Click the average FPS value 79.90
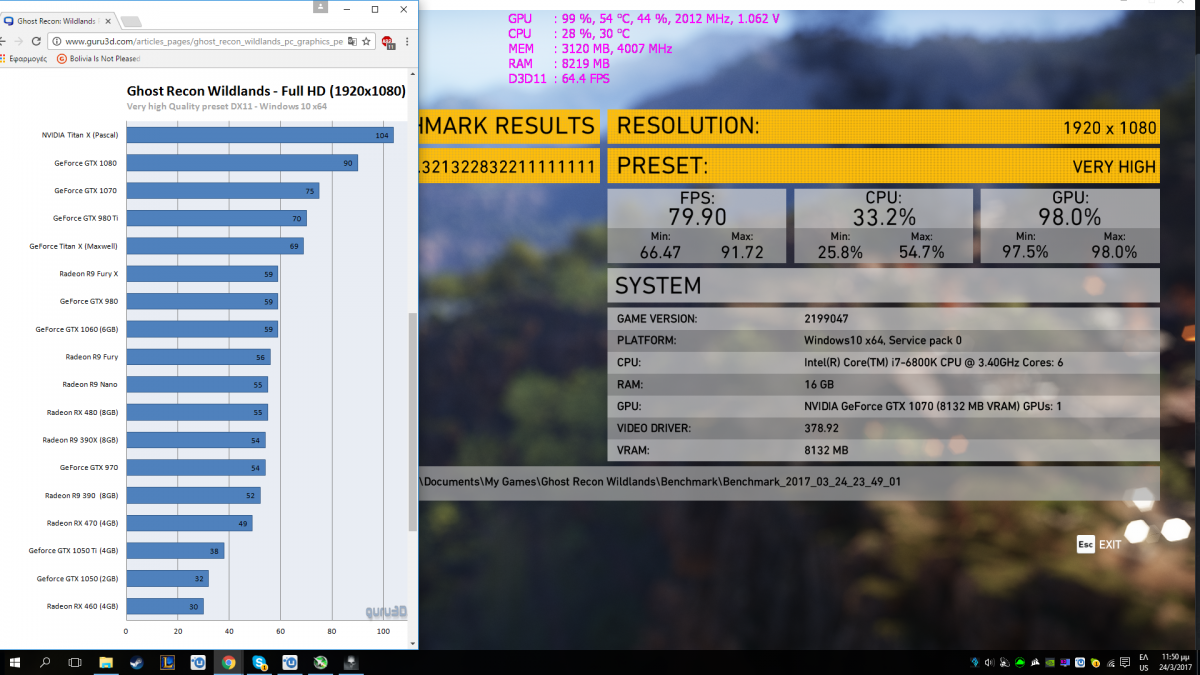Viewport: 1200px width, 675px height. click(697, 217)
